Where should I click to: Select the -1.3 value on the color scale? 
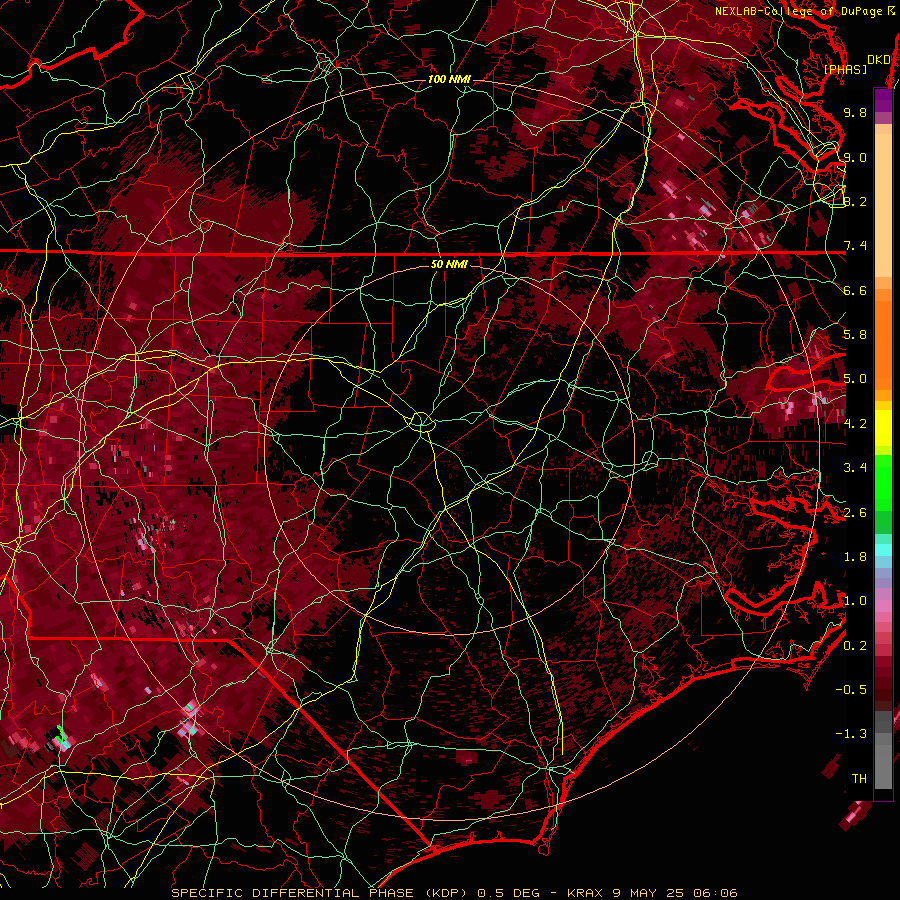point(851,734)
